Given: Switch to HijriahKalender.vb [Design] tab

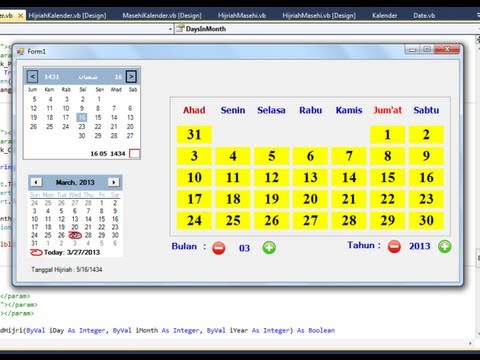Looking at the screenshot, I should tap(67, 15).
